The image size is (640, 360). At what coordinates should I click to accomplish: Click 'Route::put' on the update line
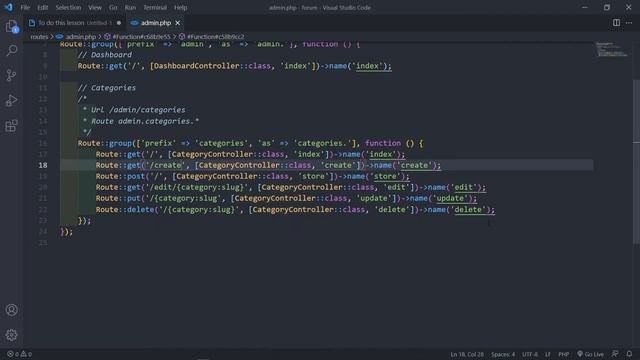(118, 198)
